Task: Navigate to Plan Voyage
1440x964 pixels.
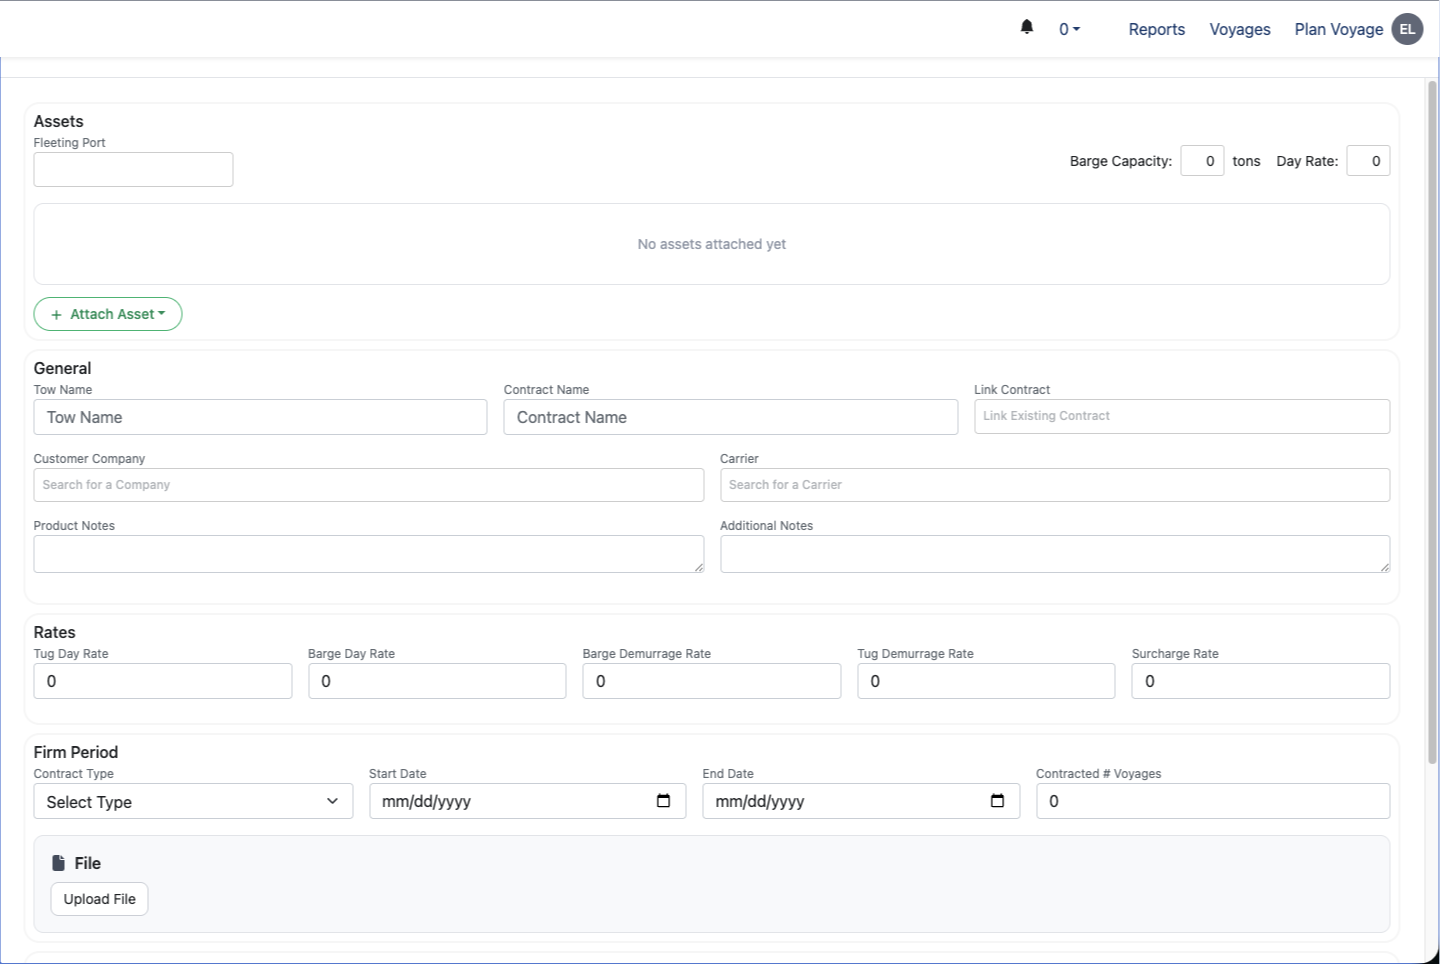Action: (x=1338, y=30)
